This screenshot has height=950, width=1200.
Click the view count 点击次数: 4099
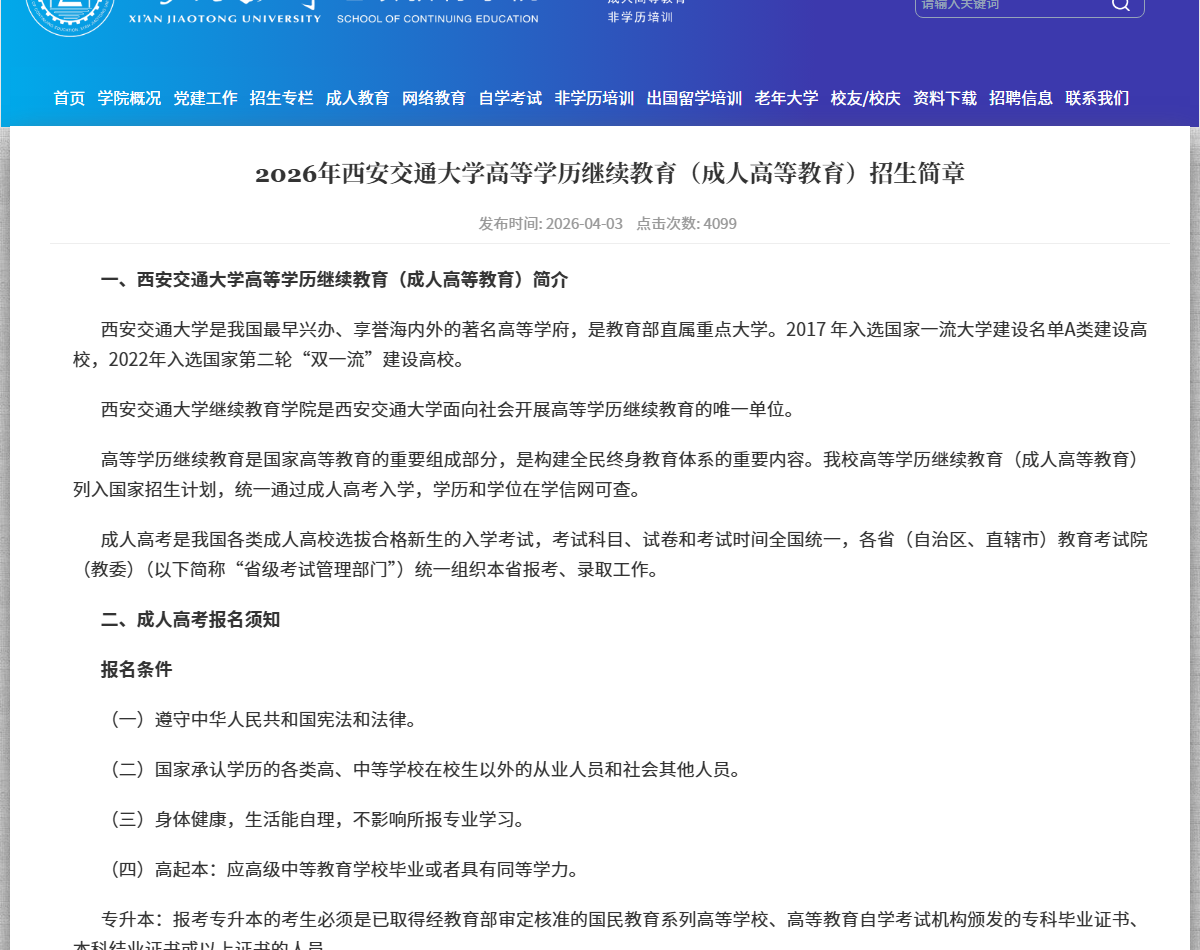(x=687, y=224)
